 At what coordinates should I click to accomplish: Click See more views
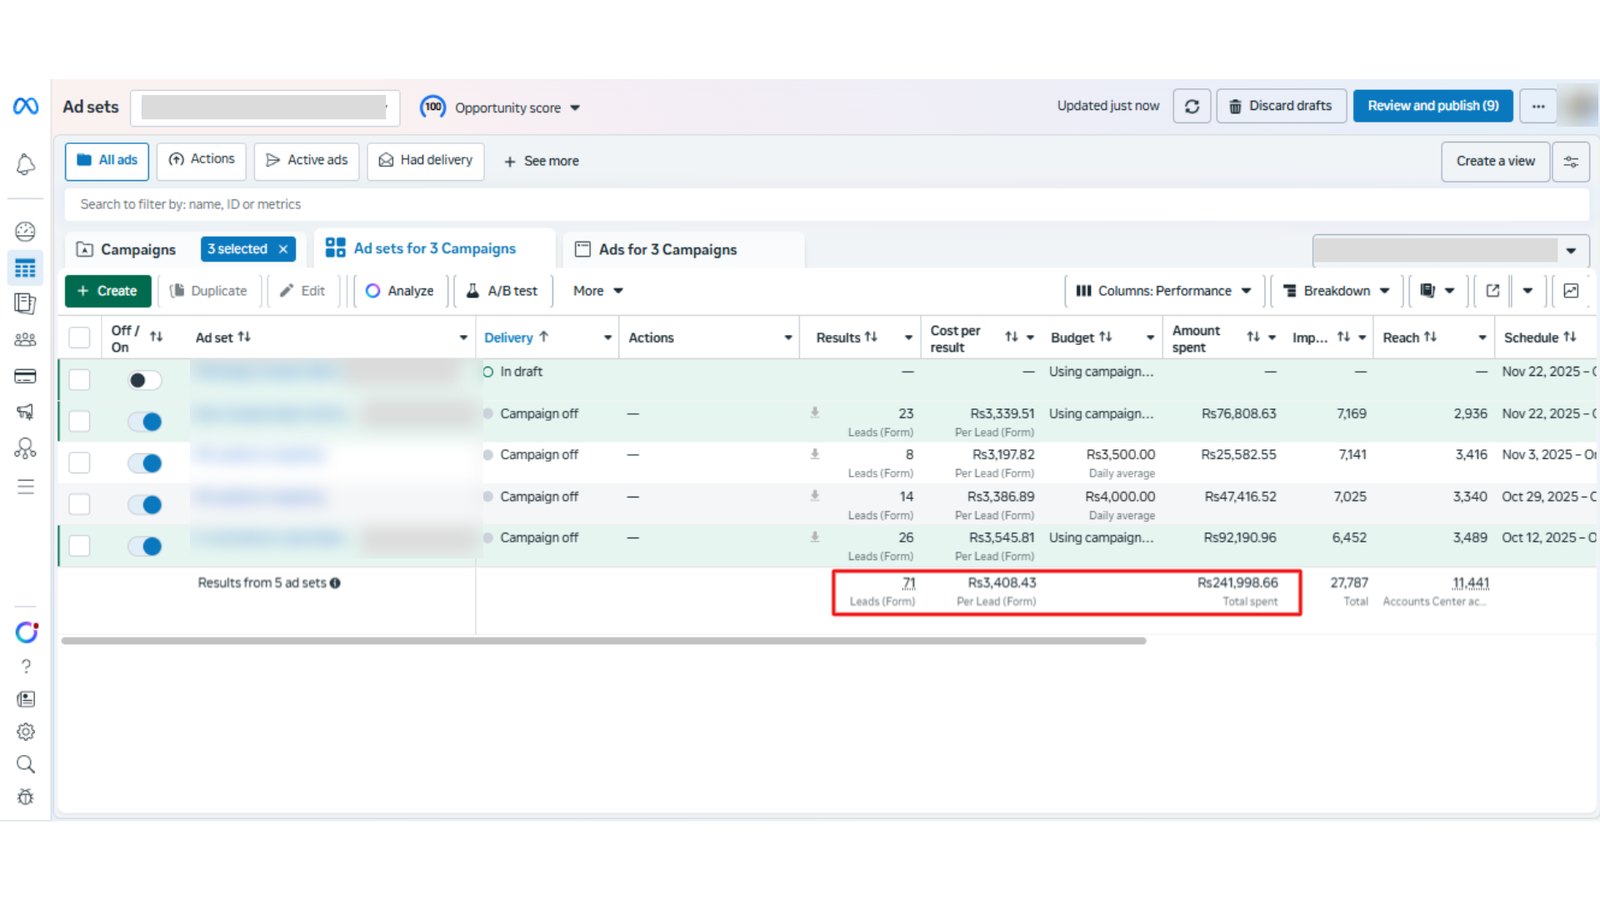point(541,161)
